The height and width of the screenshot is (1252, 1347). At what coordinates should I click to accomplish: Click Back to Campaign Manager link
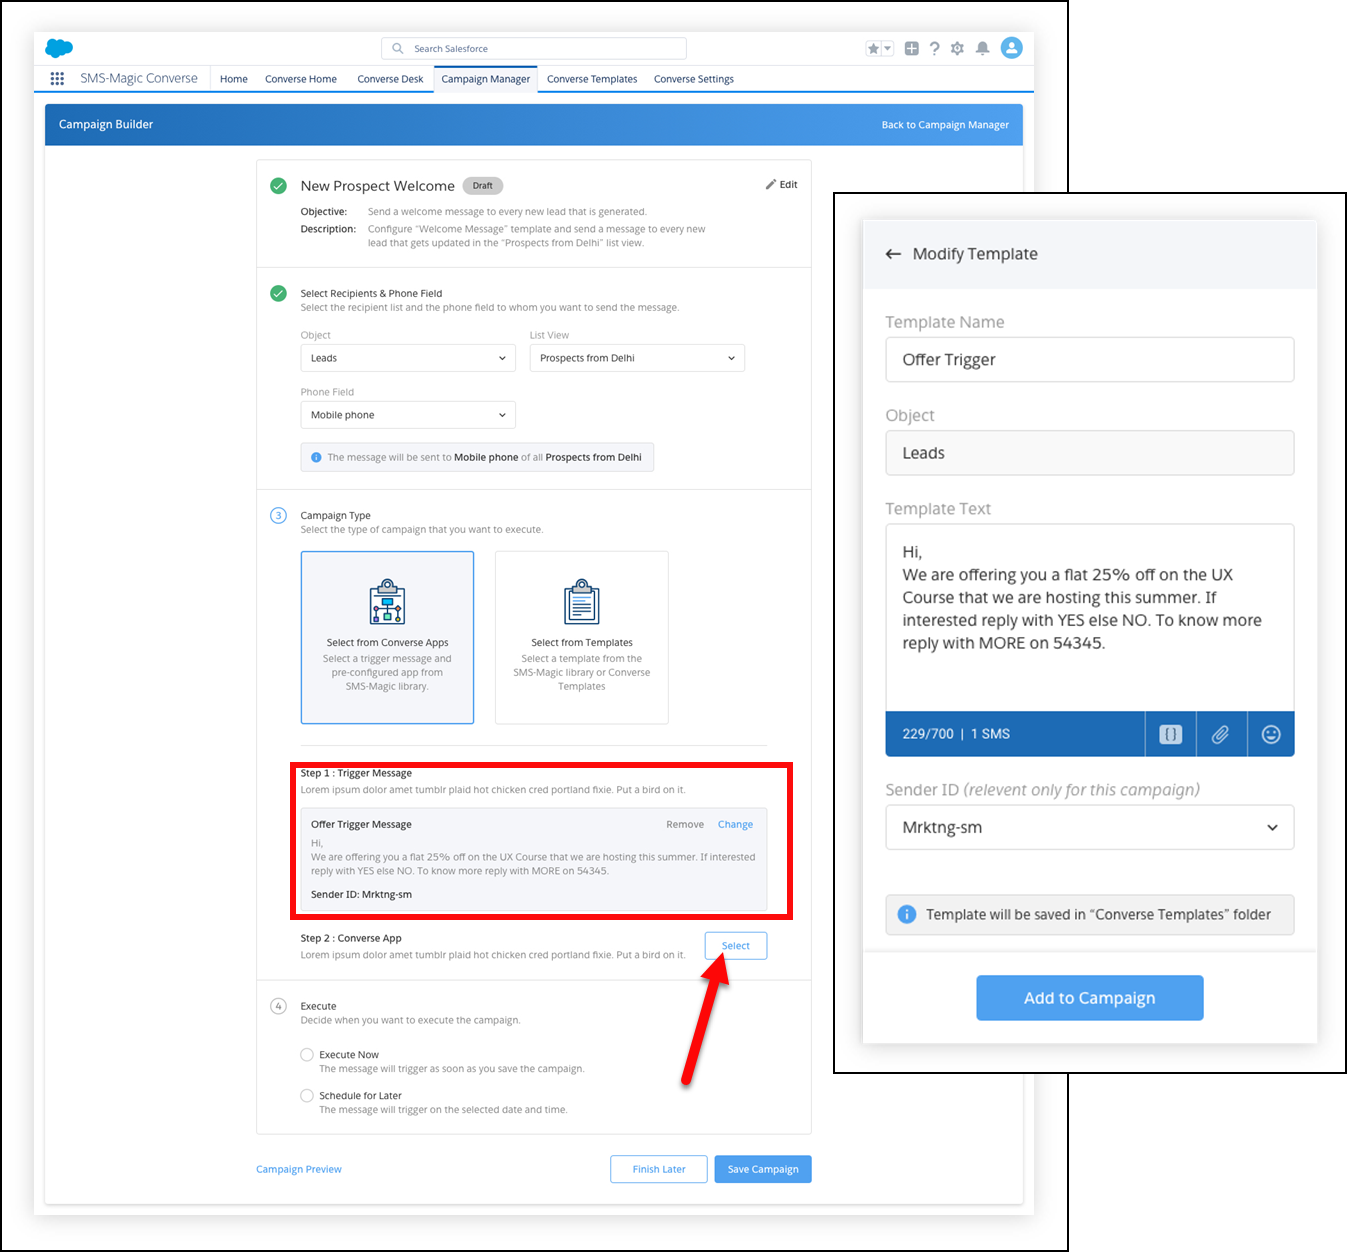945,125
